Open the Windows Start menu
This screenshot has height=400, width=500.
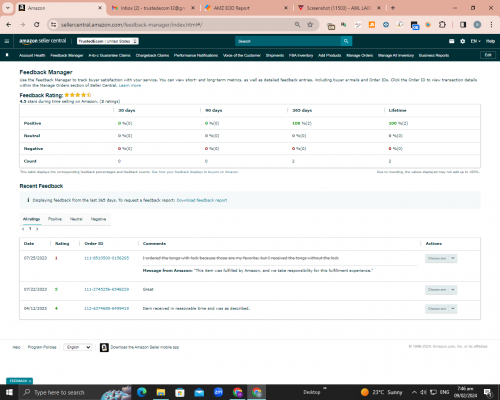coord(9,392)
